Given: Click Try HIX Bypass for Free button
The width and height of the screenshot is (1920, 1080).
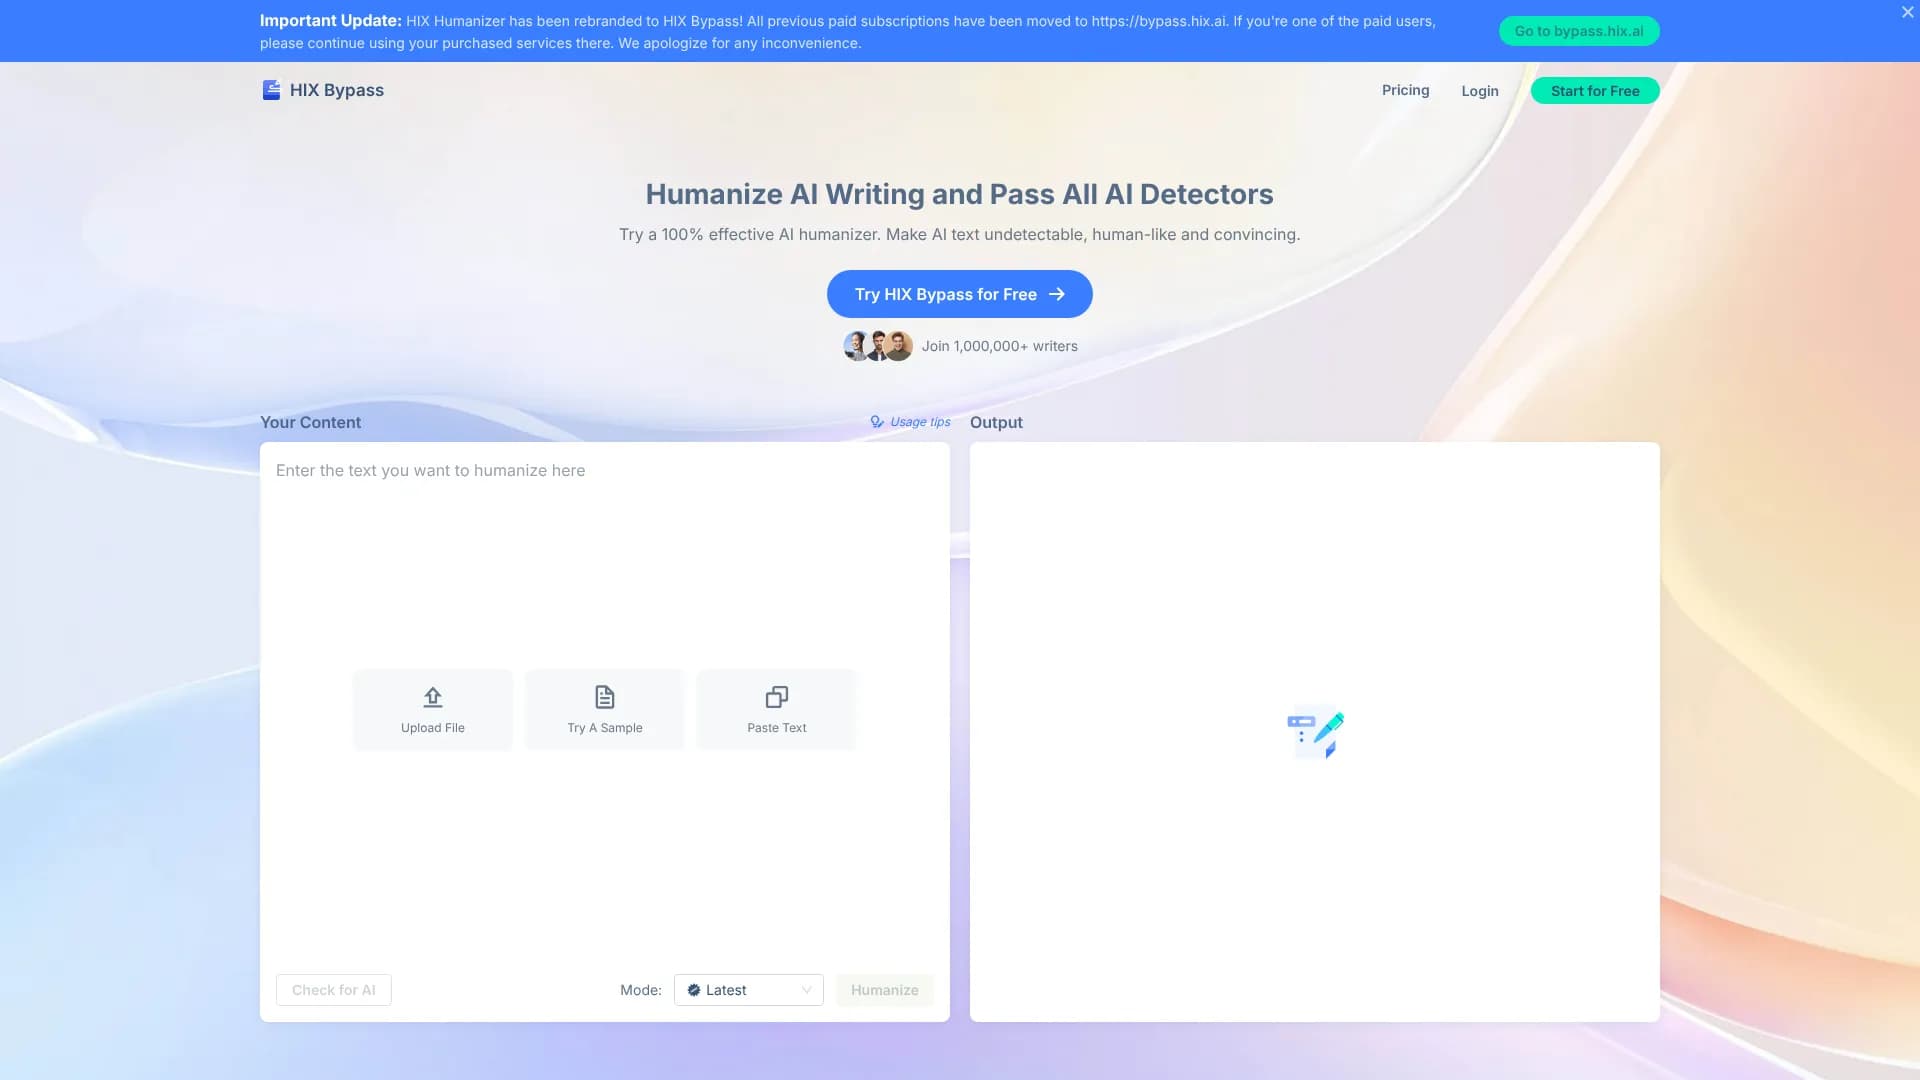Looking at the screenshot, I should coord(959,294).
